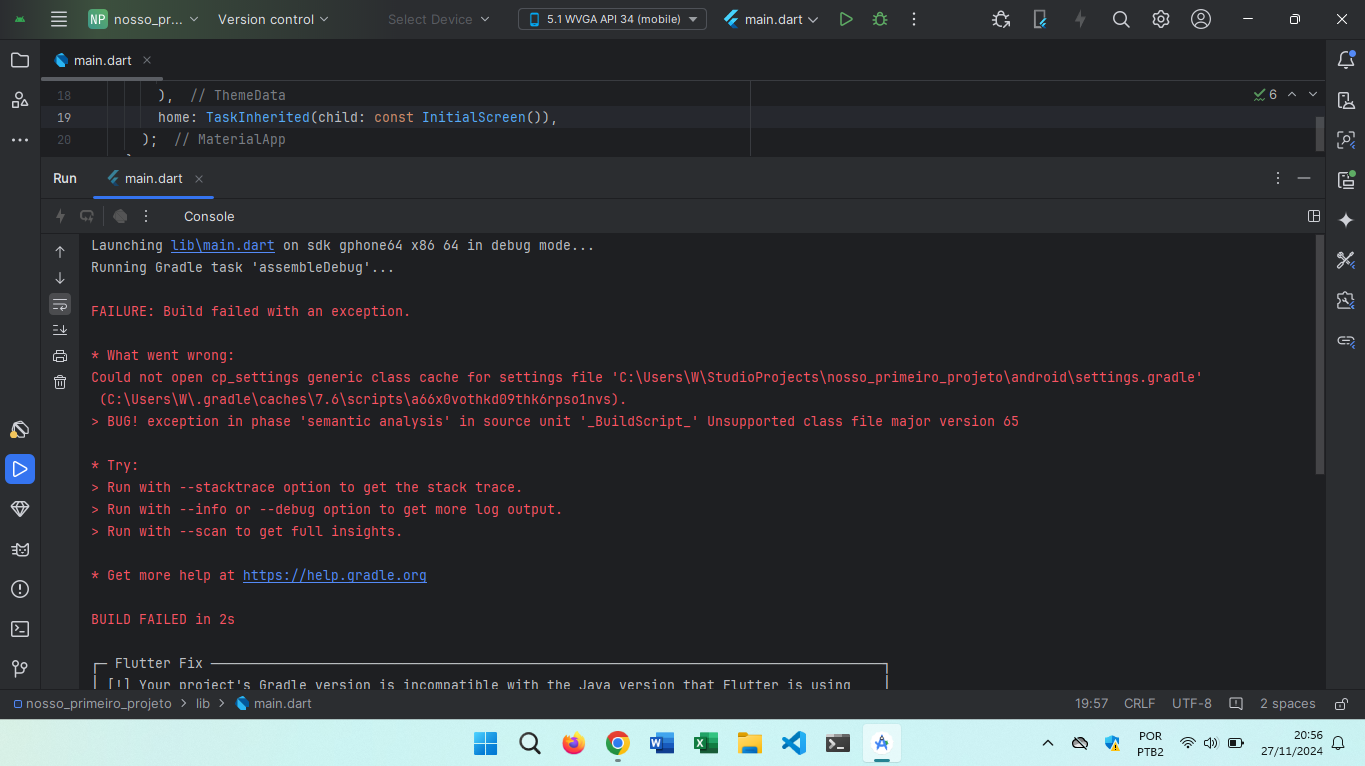Open Search Everywhere magnifier icon
The width and height of the screenshot is (1365, 766).
(1121, 19)
